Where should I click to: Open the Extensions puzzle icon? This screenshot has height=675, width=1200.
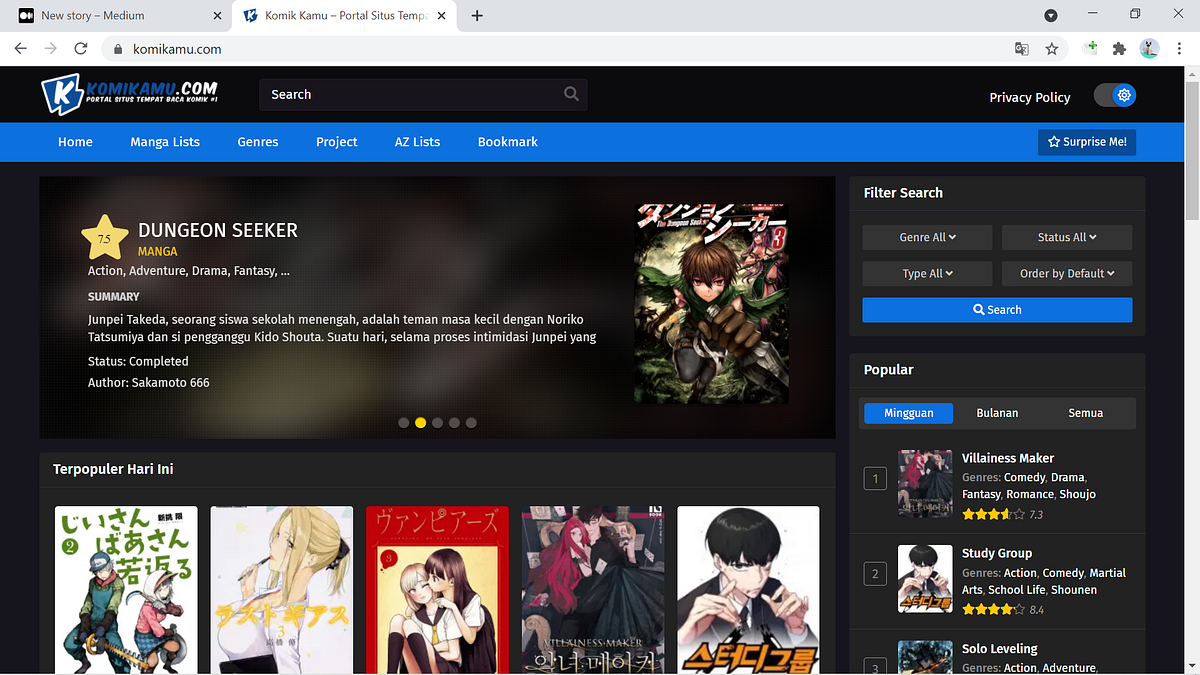(1119, 48)
